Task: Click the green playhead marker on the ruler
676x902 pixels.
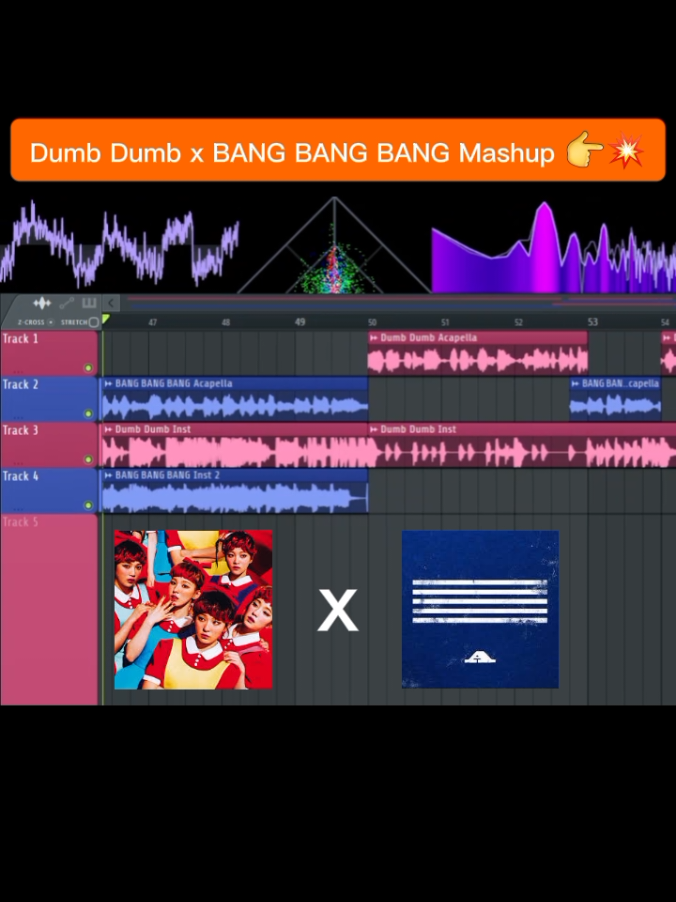Action: coord(106,319)
